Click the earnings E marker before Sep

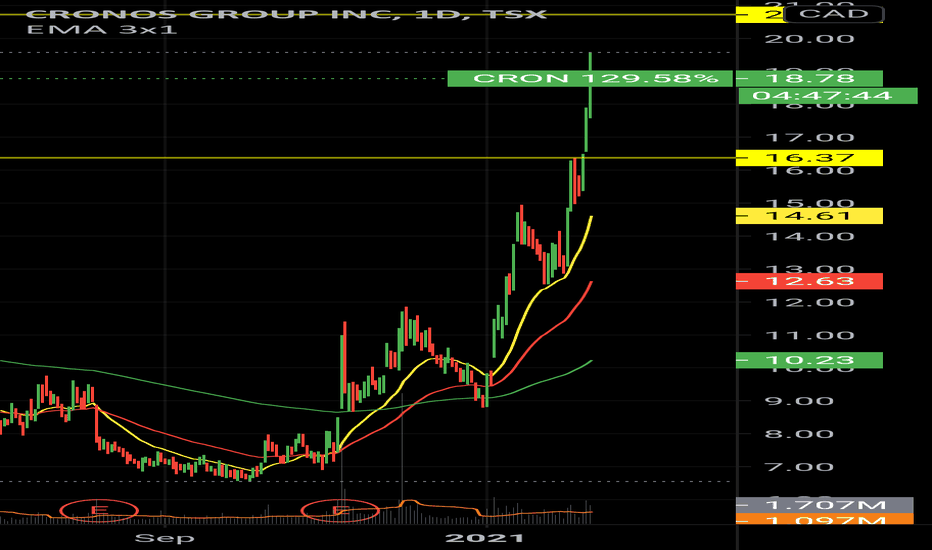[x=99, y=510]
